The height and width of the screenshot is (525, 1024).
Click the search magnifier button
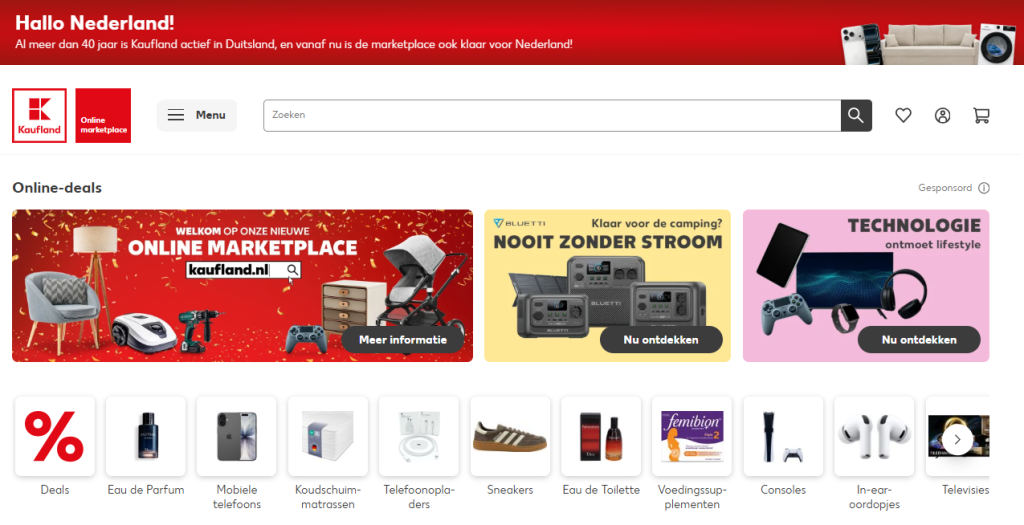tap(856, 116)
